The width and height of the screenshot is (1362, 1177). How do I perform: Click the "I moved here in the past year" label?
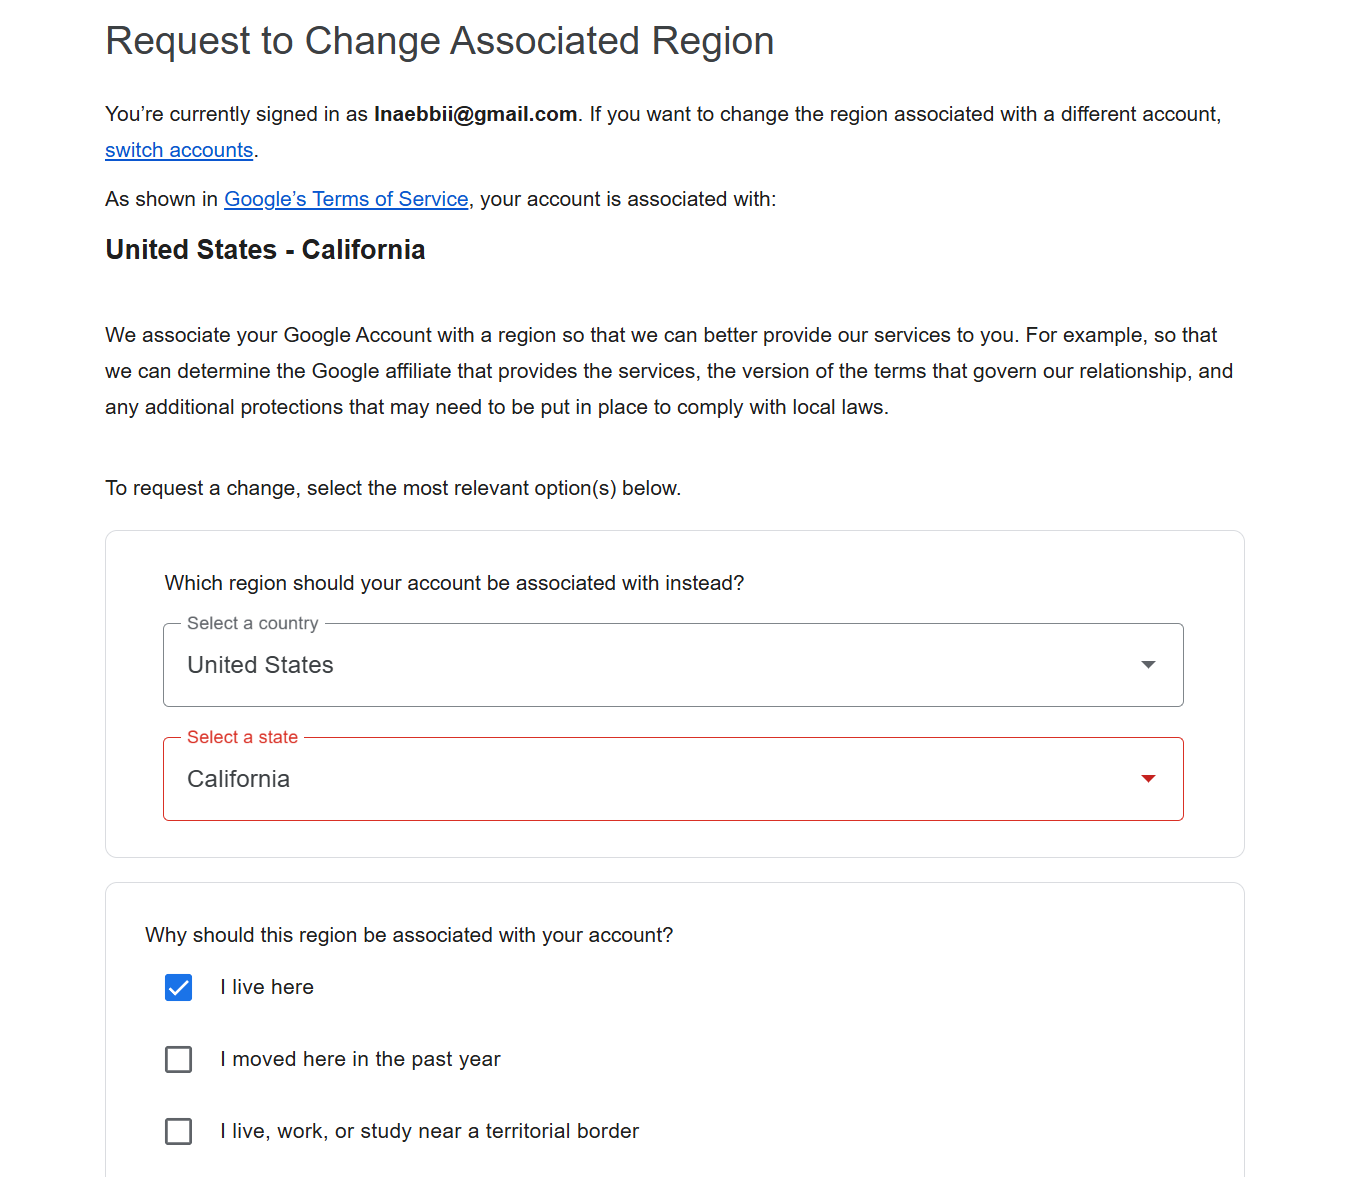[x=360, y=1059]
